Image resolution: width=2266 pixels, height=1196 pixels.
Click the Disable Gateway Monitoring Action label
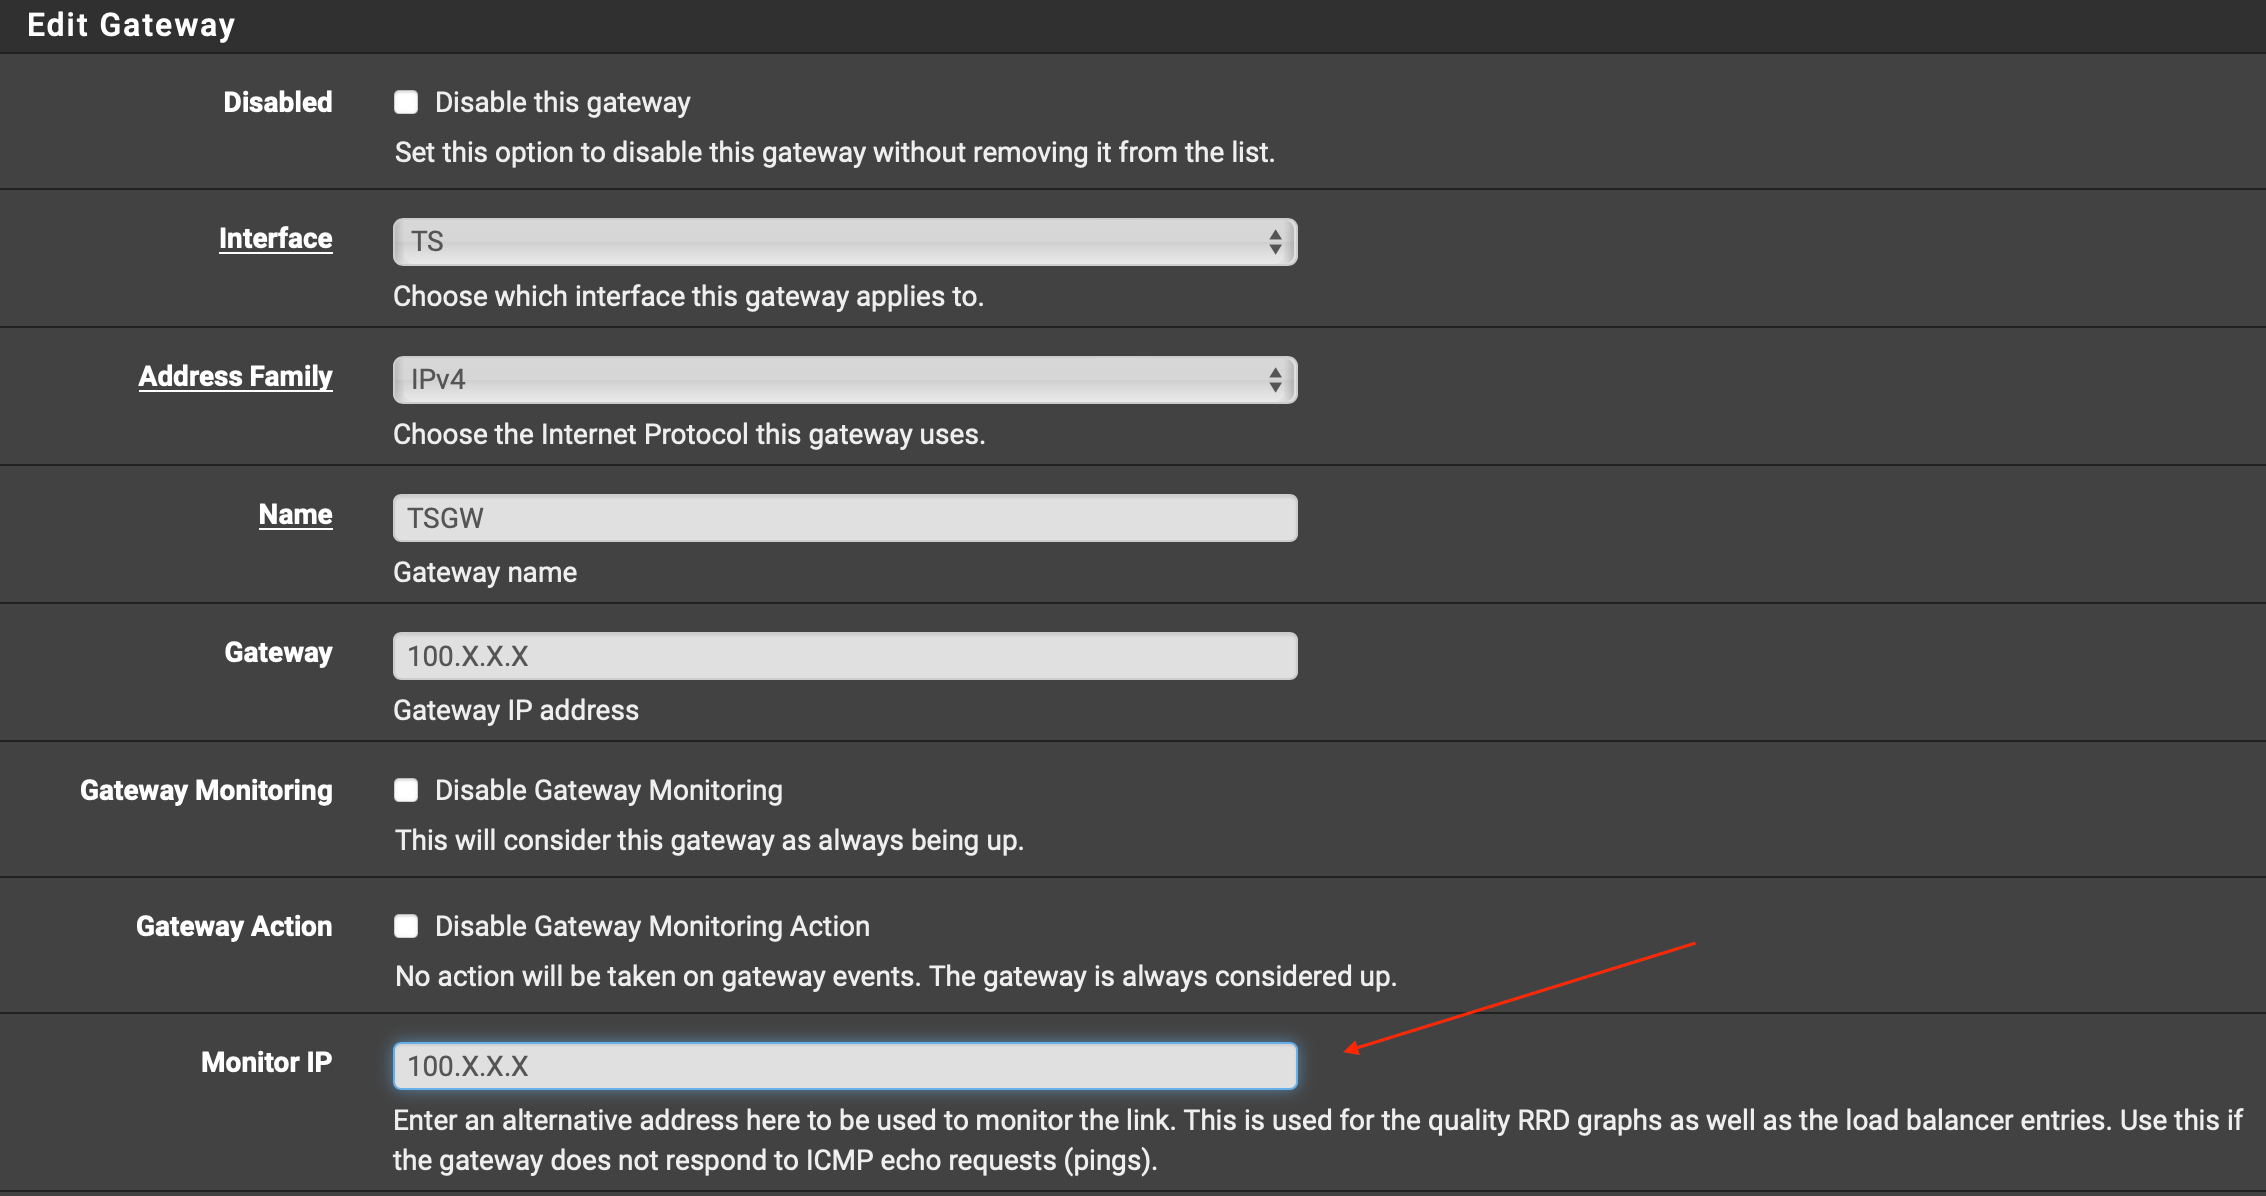[652, 926]
